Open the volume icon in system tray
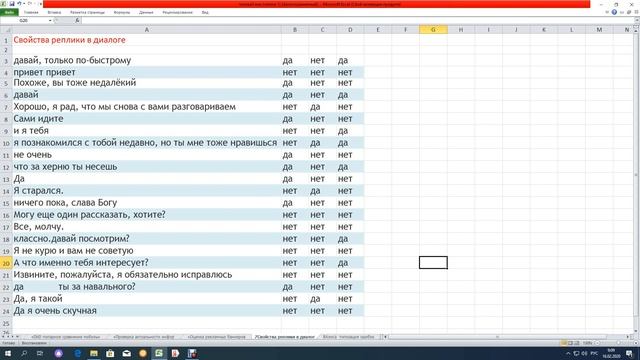Screen dimensions: 640x360 coord(584,353)
